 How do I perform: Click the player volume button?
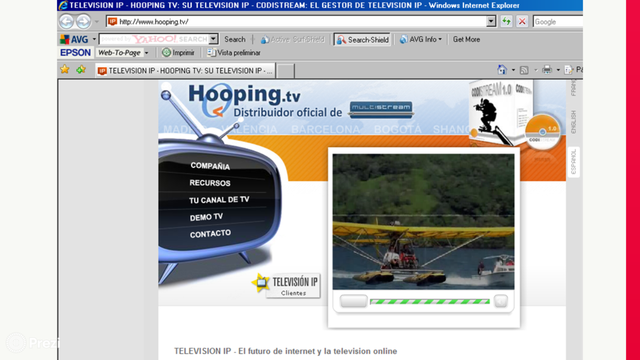[500, 301]
